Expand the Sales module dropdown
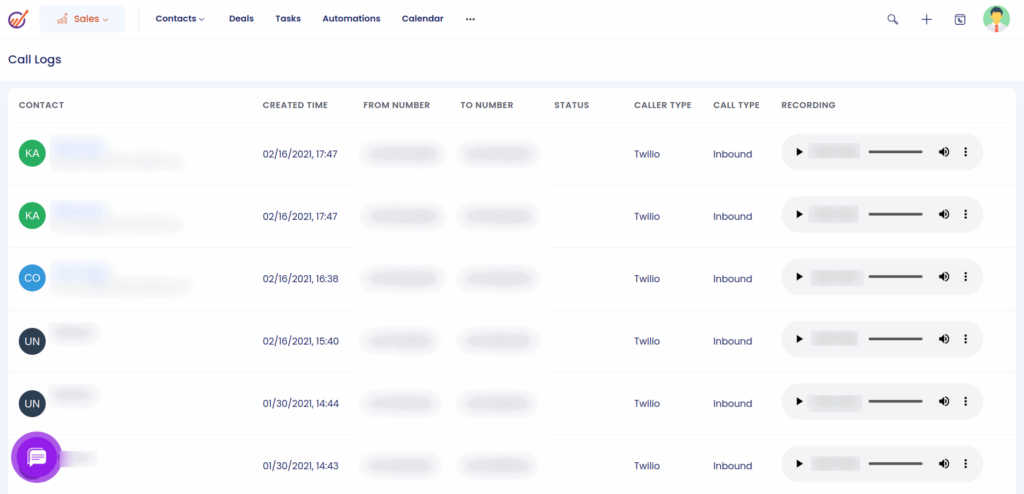 click(82, 19)
